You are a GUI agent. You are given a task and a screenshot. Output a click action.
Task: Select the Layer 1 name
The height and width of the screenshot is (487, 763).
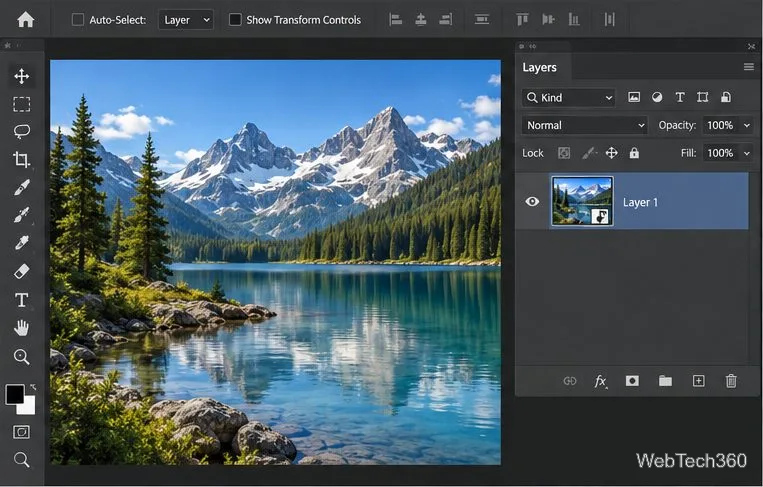pos(640,202)
